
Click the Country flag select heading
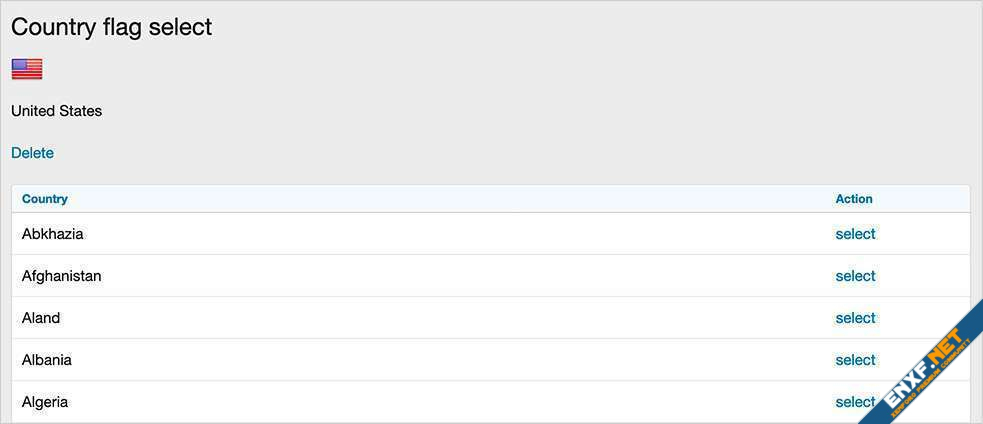pos(111,27)
